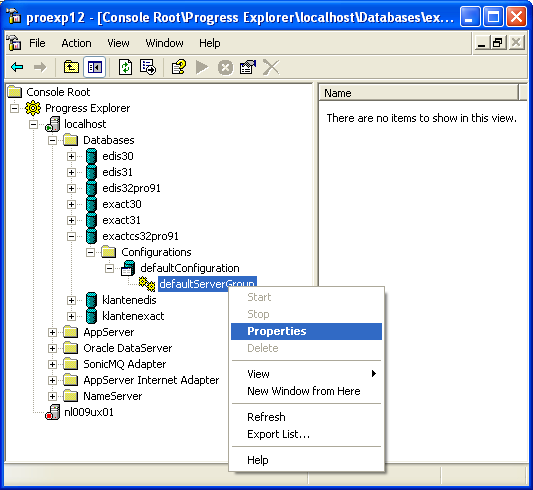Click the edis31 database cylinder icon
This screenshot has width=533, height=490.
coord(91,172)
